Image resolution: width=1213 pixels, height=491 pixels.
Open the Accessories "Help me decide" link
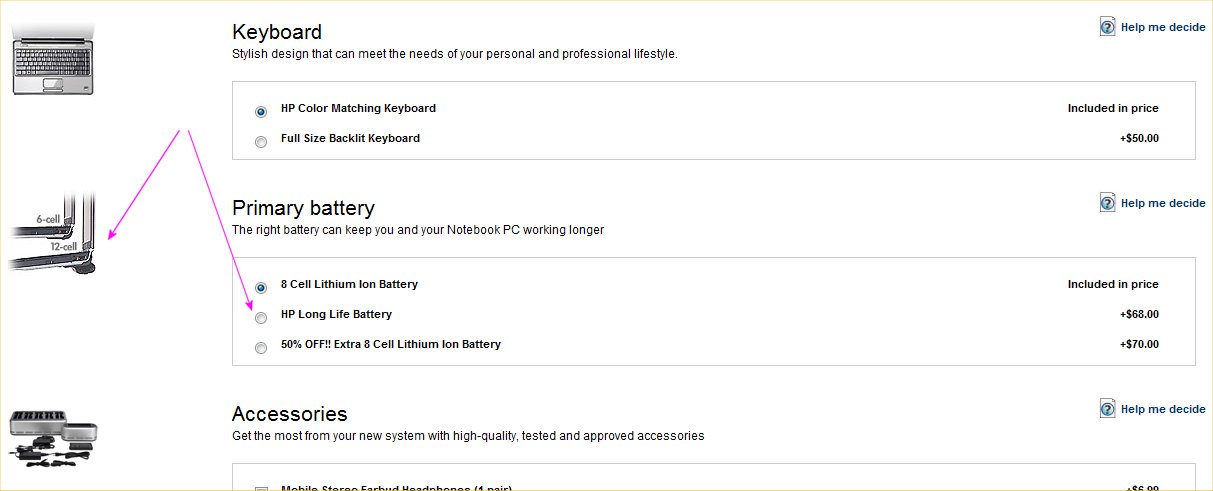click(1163, 409)
